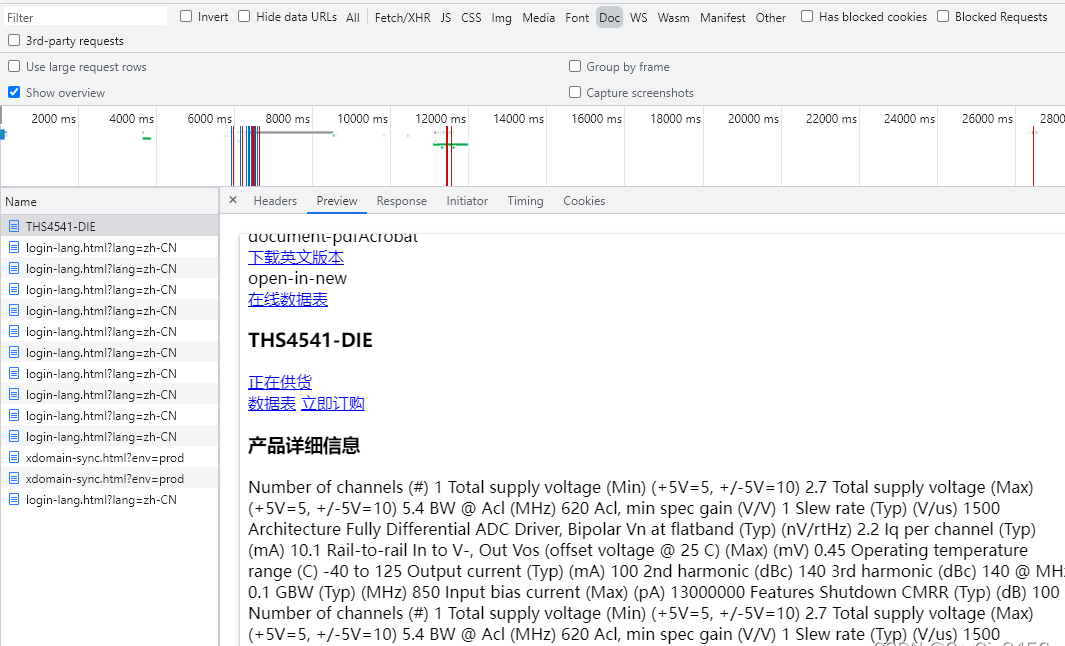Click the Filter input field
Screen dimensions: 1065x646
84,17
